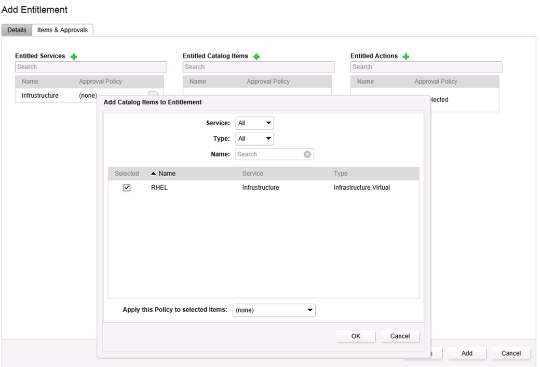Switch to Items & Approvals tab
The image size is (540, 367).
63,30
